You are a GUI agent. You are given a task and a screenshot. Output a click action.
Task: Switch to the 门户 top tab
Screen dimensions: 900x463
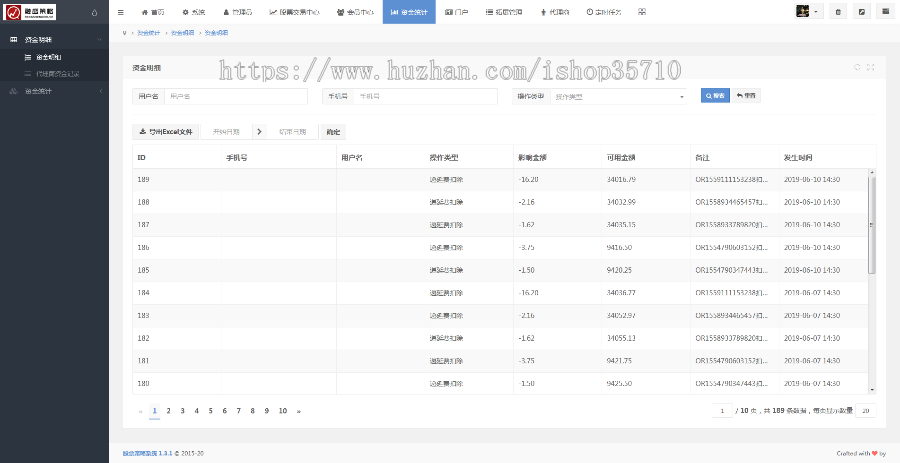tap(456, 12)
